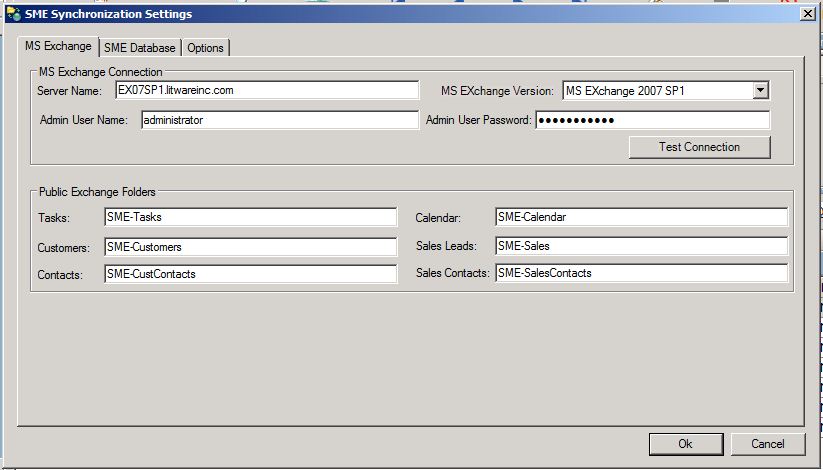Switch to the MS Exchange tab

[58, 46]
